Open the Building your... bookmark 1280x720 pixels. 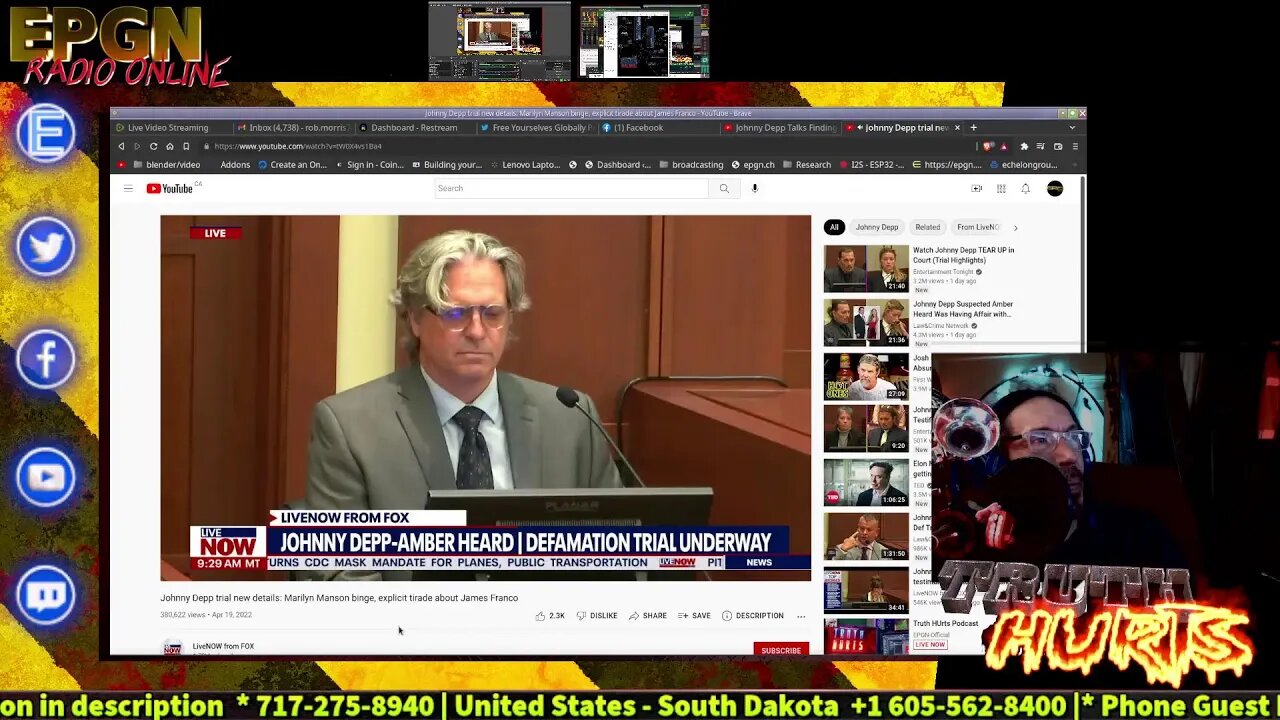pos(446,165)
